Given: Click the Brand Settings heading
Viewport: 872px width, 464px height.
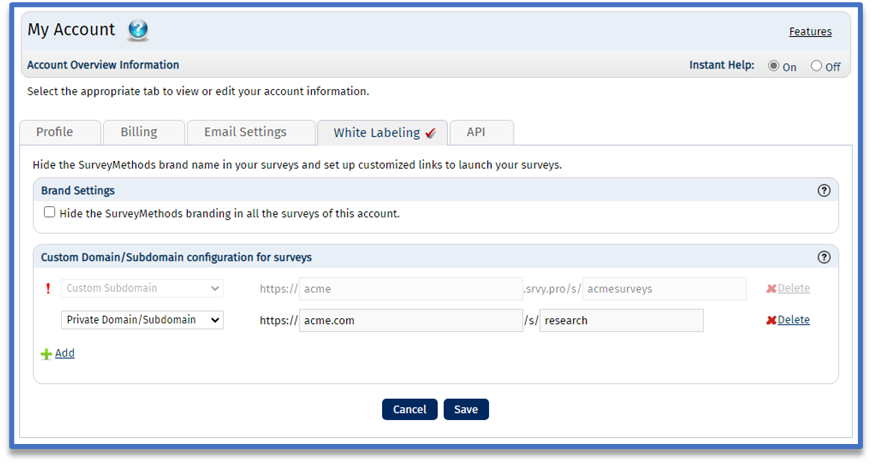Looking at the screenshot, I should pyautogui.click(x=78, y=190).
